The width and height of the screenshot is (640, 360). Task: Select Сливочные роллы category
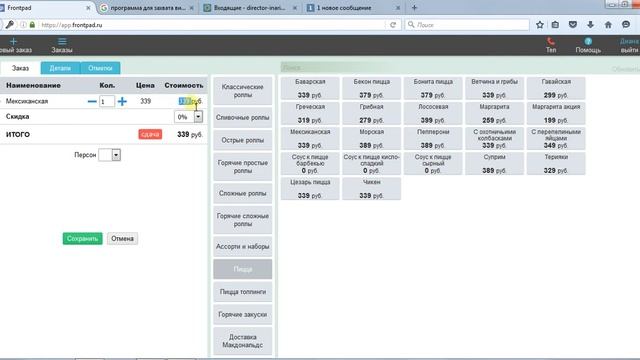click(242, 118)
